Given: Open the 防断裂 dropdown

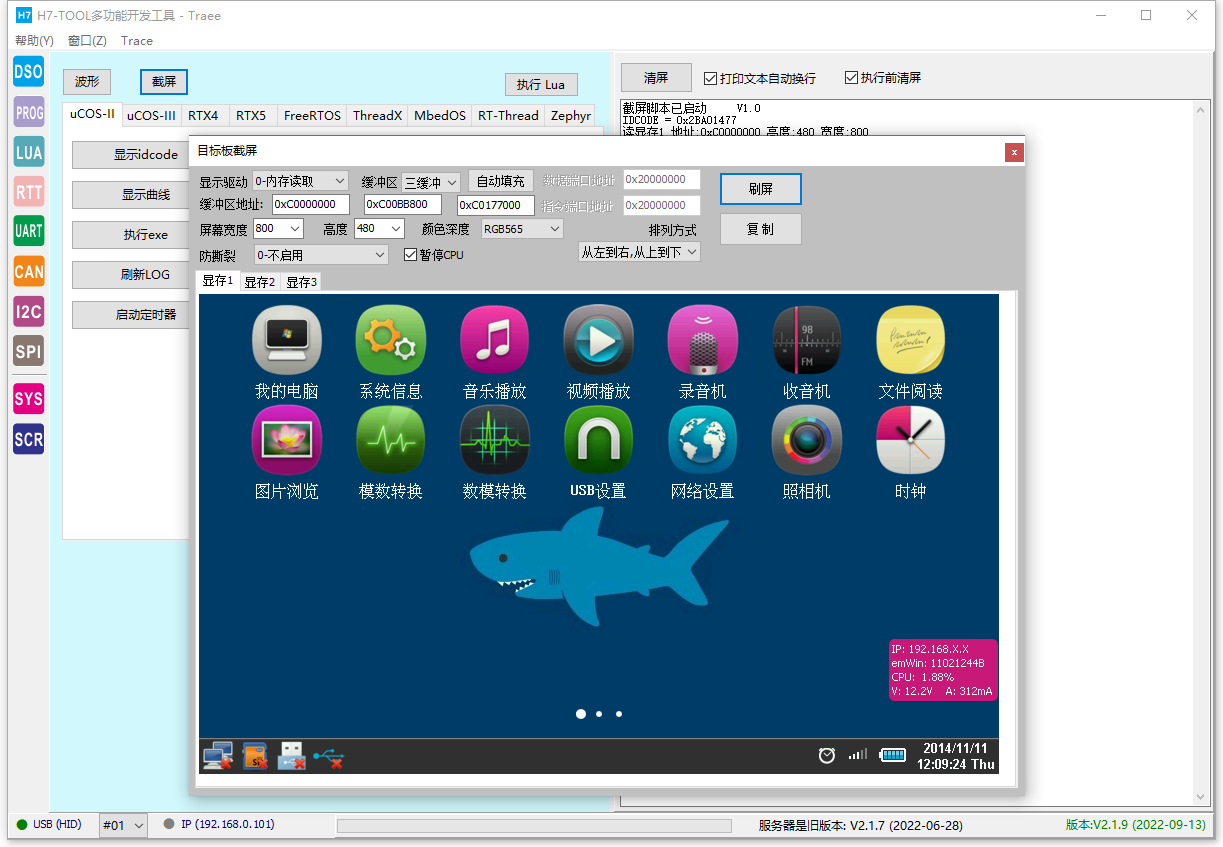Looking at the screenshot, I should click(x=321, y=255).
